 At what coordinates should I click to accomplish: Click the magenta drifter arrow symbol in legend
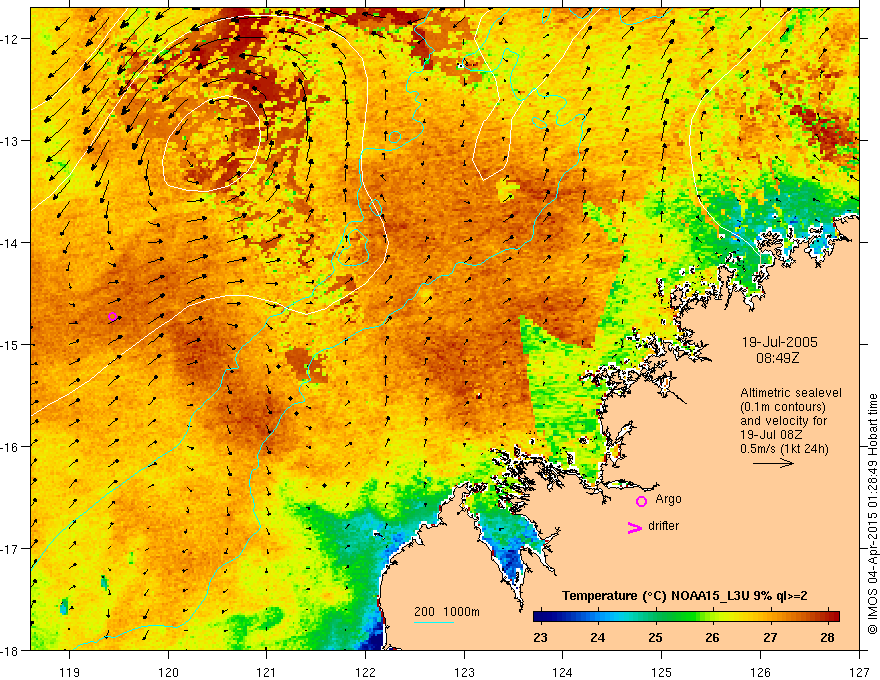click(635, 527)
